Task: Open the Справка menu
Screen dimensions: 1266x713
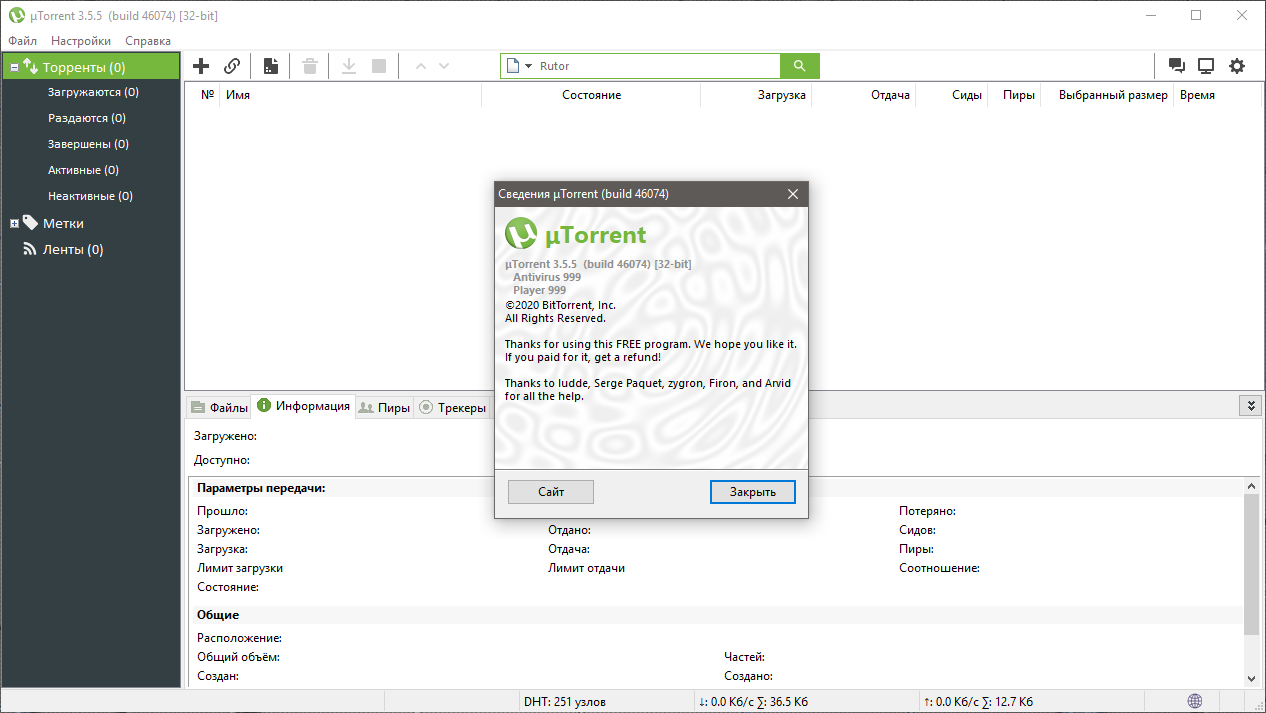Action: 148,41
